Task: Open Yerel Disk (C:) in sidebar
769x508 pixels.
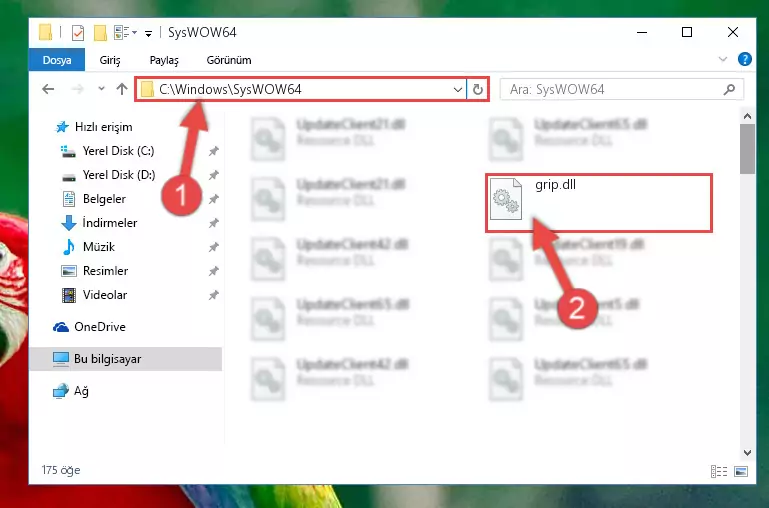Action: [118, 151]
